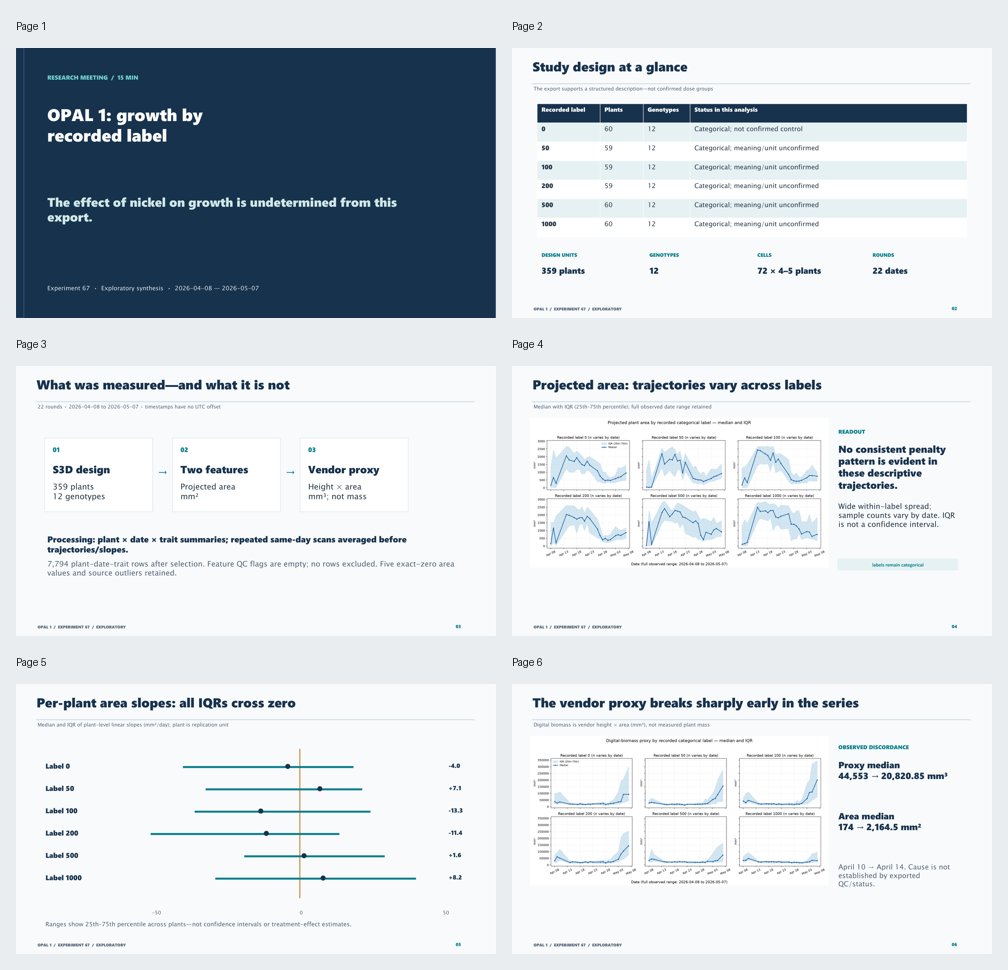Click the median dot on the Label 0 range
The height and width of the screenshot is (970, 1008).
pyautogui.click(x=287, y=766)
